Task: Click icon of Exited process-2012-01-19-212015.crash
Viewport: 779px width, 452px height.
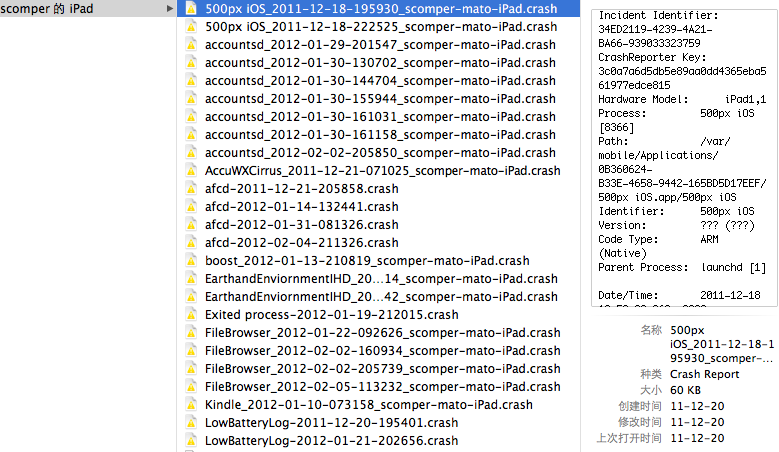Action: (191, 315)
